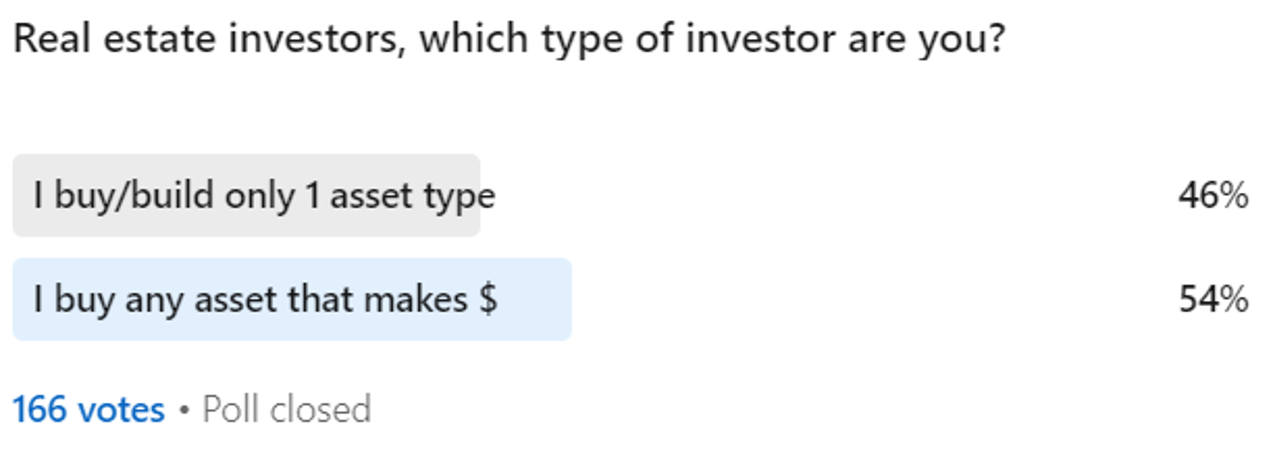
Task: Click the question mark ending the poll question
Action: coord(993,40)
